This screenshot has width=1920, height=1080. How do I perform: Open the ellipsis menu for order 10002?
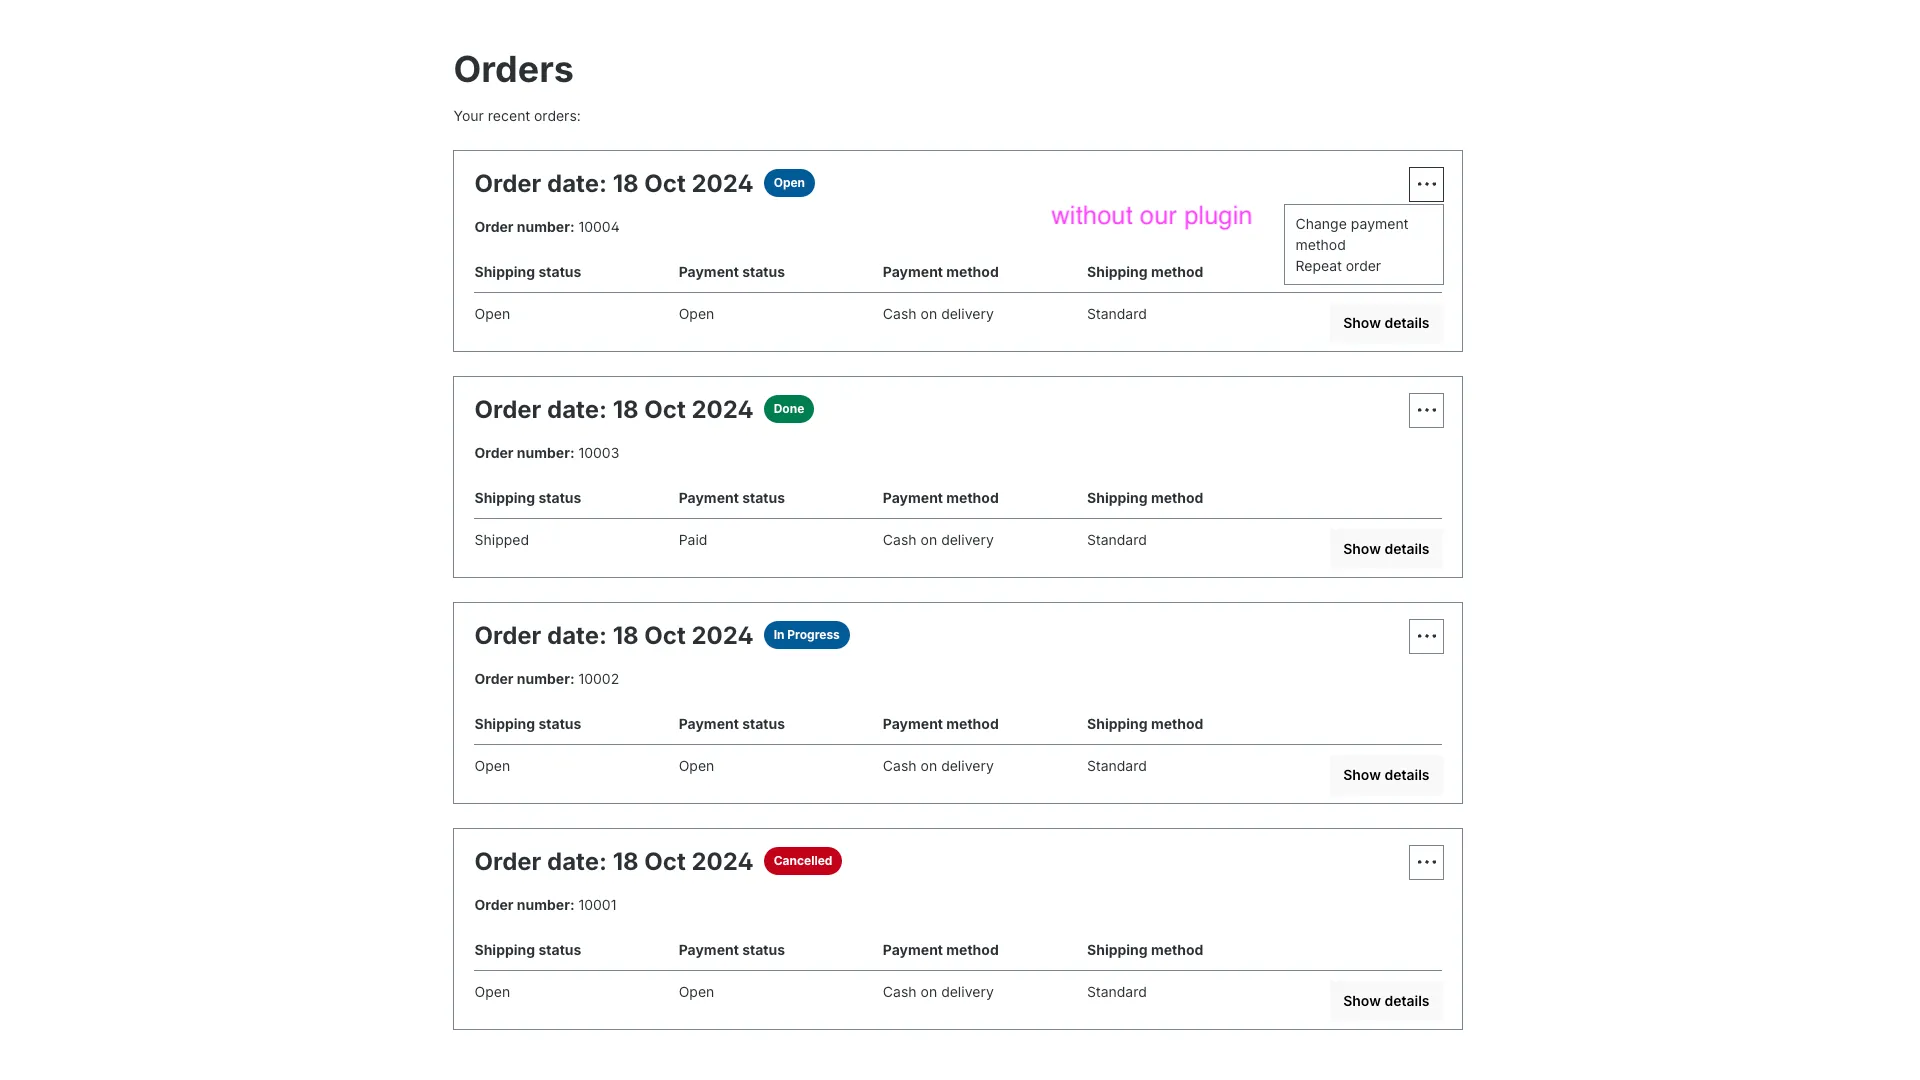pyautogui.click(x=1426, y=636)
